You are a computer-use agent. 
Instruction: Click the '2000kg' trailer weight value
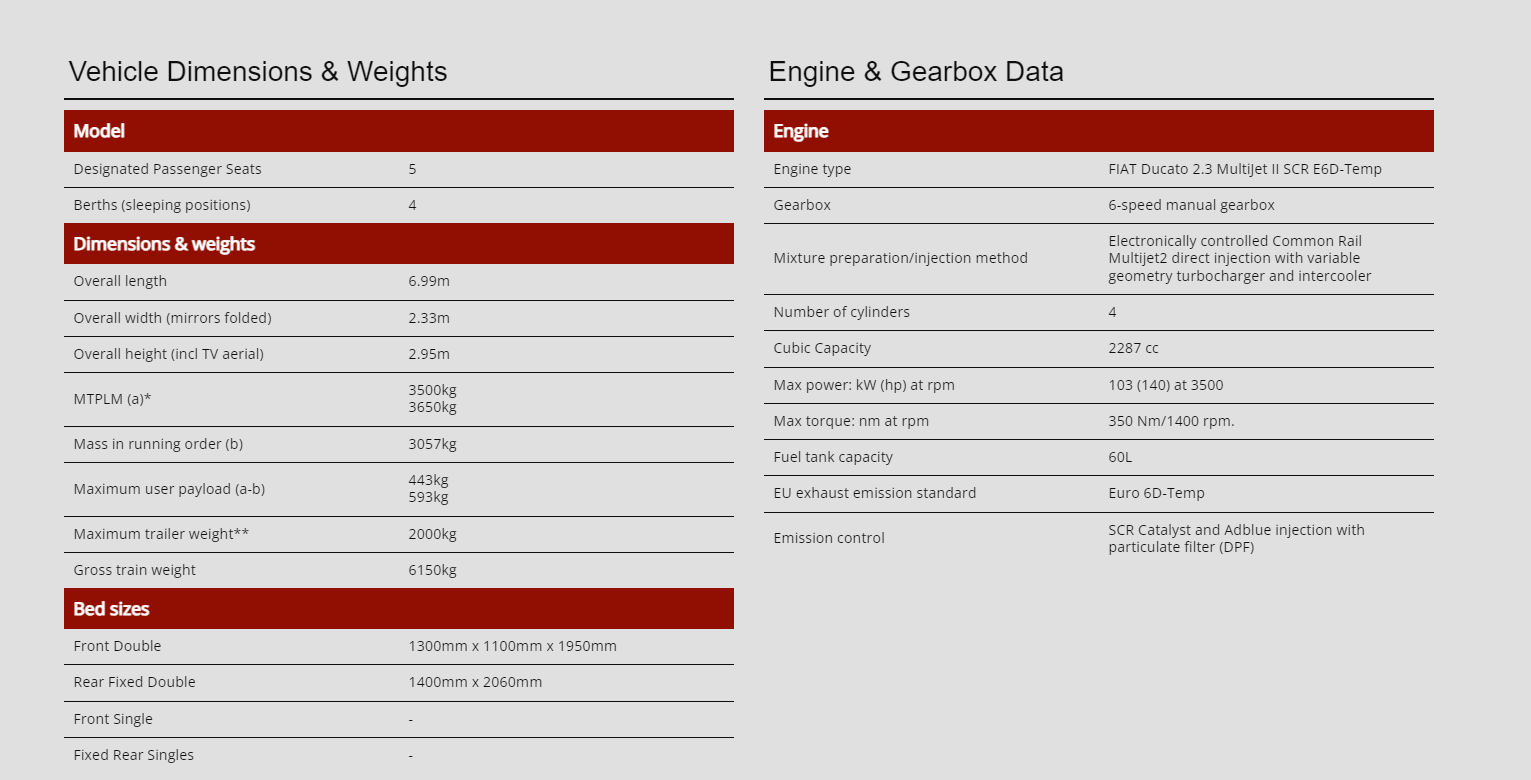point(432,534)
